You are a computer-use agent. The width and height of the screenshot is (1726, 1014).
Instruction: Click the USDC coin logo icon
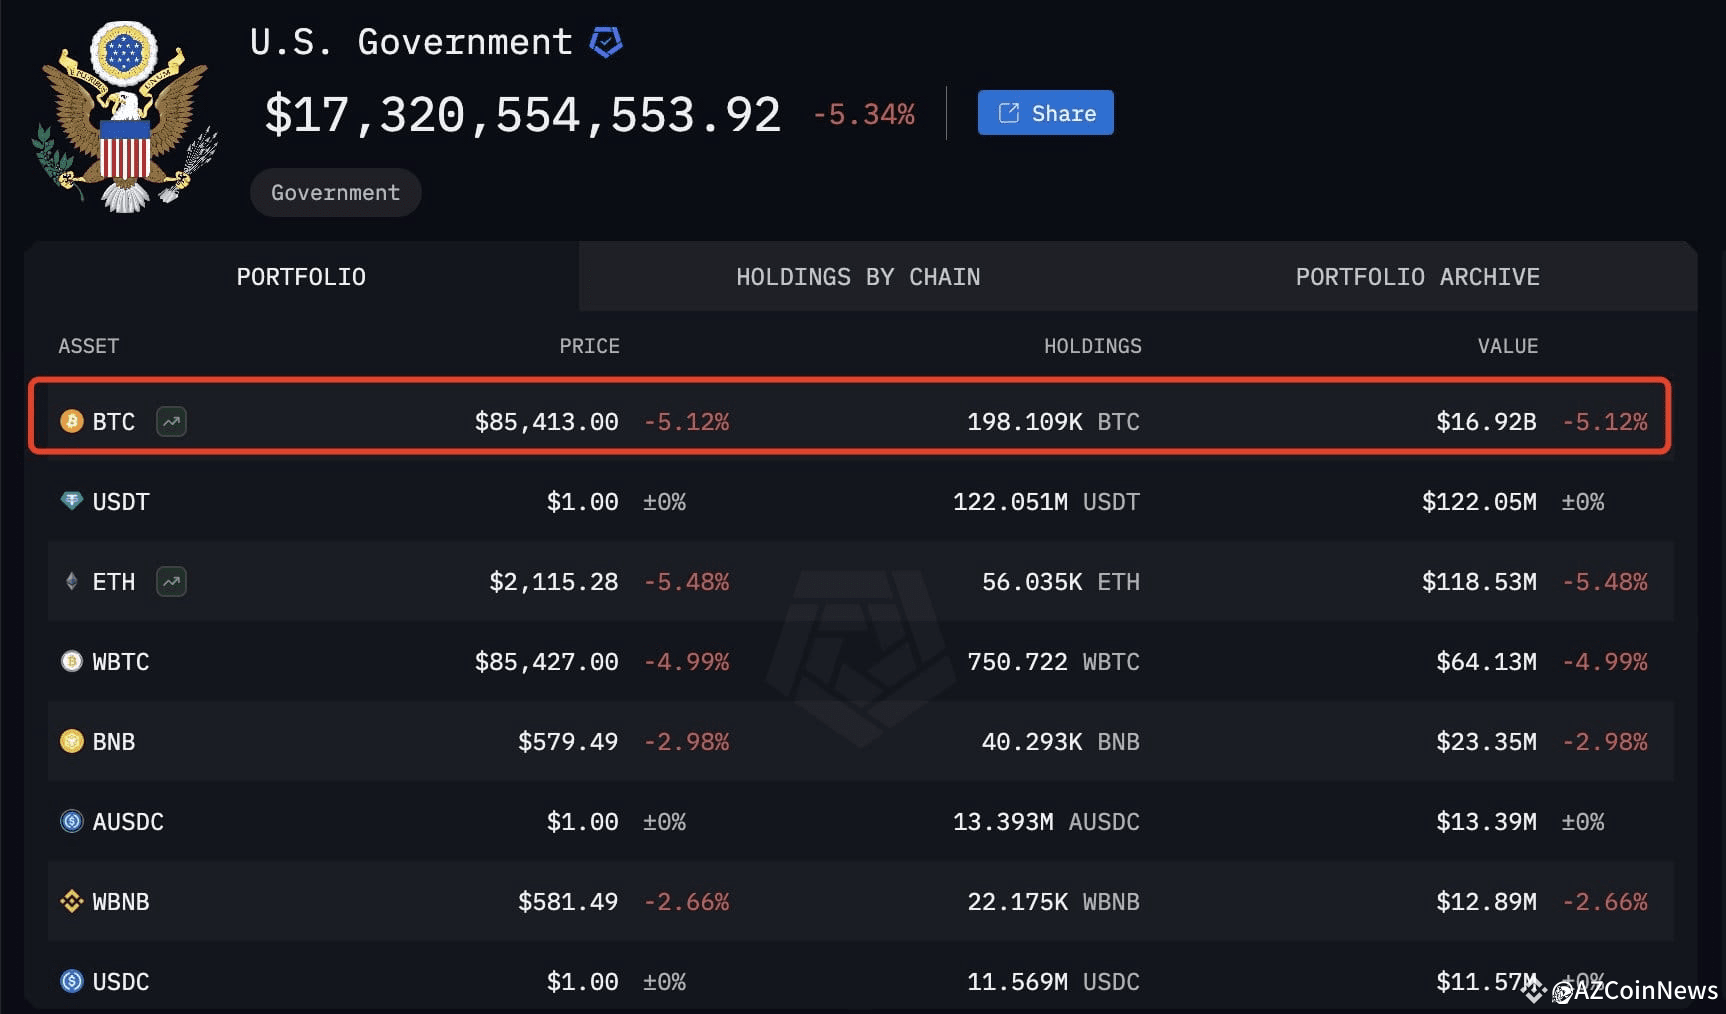(70, 981)
